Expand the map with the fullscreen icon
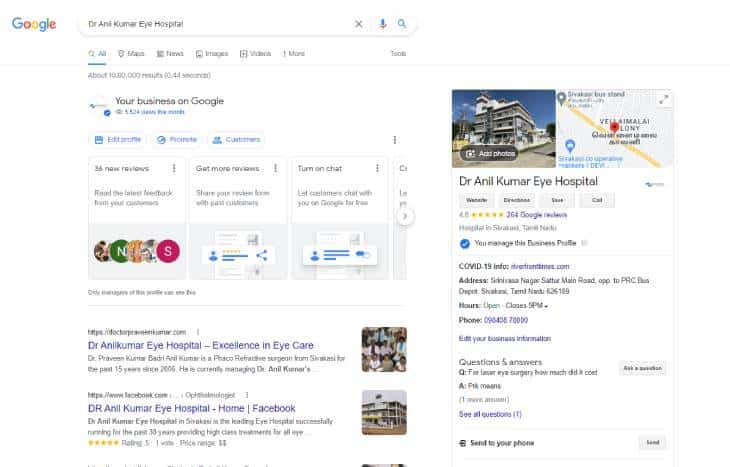The width and height of the screenshot is (730, 467). pyautogui.click(x=663, y=99)
